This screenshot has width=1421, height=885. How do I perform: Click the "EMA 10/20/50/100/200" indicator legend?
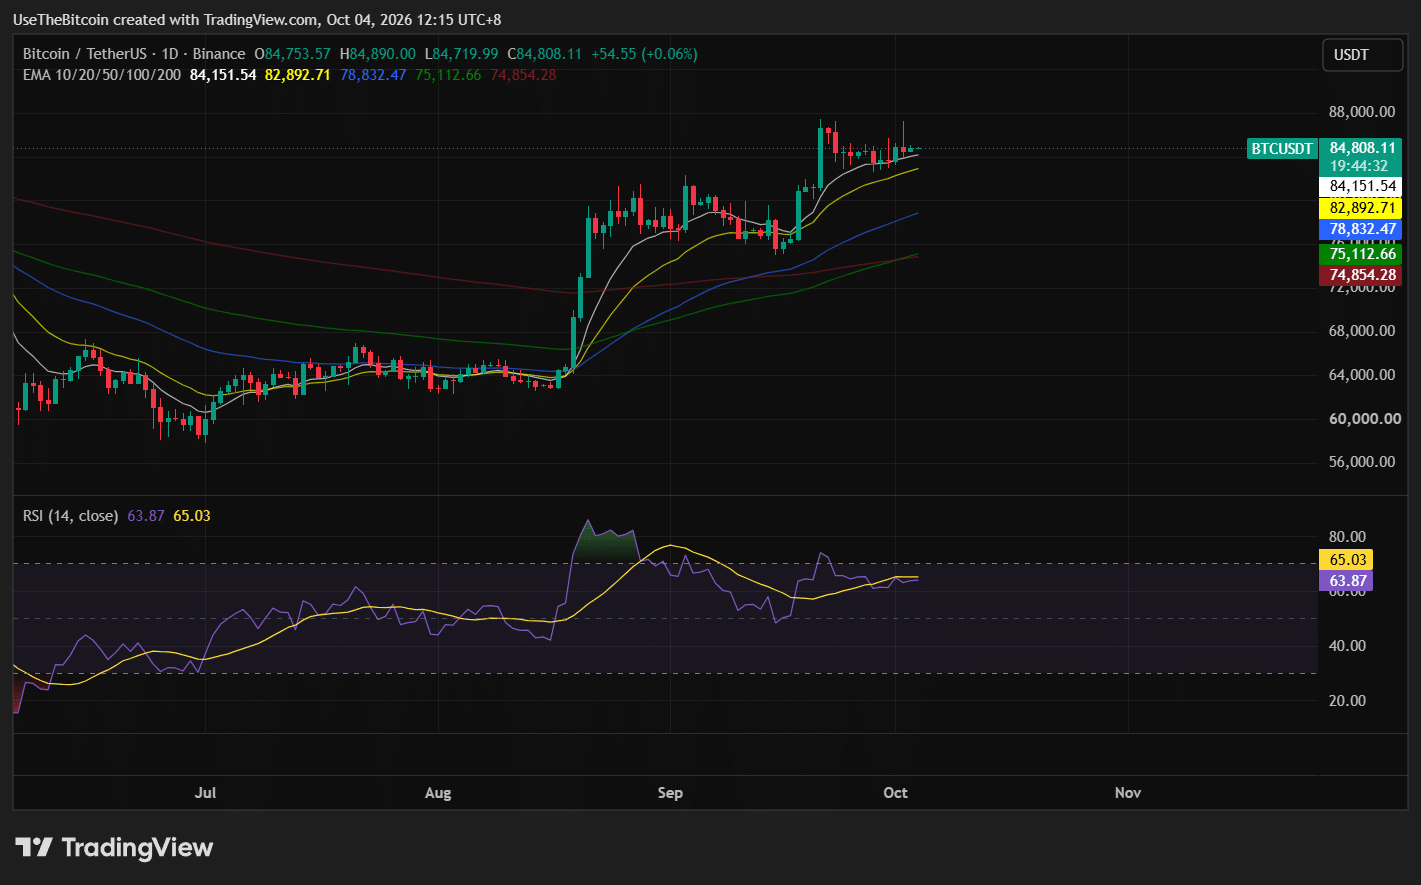point(102,75)
